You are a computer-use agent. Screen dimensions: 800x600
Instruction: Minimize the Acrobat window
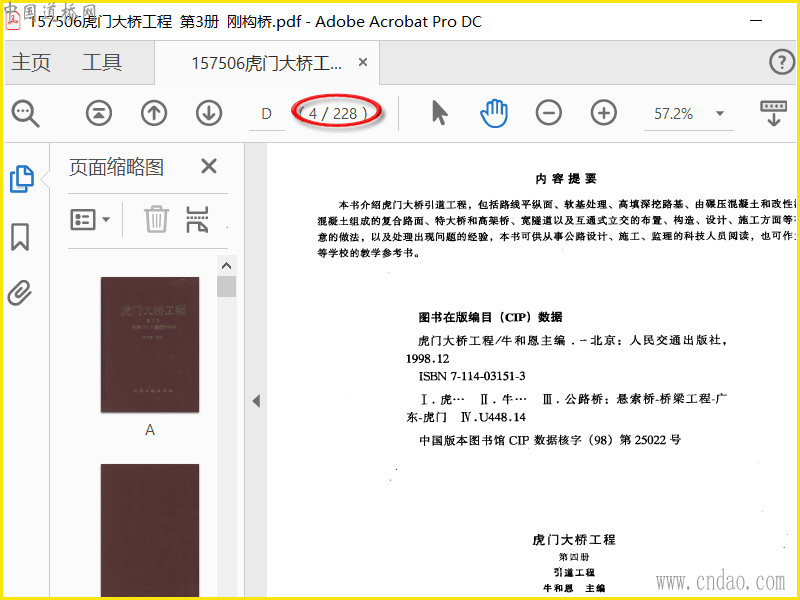tap(756, 21)
